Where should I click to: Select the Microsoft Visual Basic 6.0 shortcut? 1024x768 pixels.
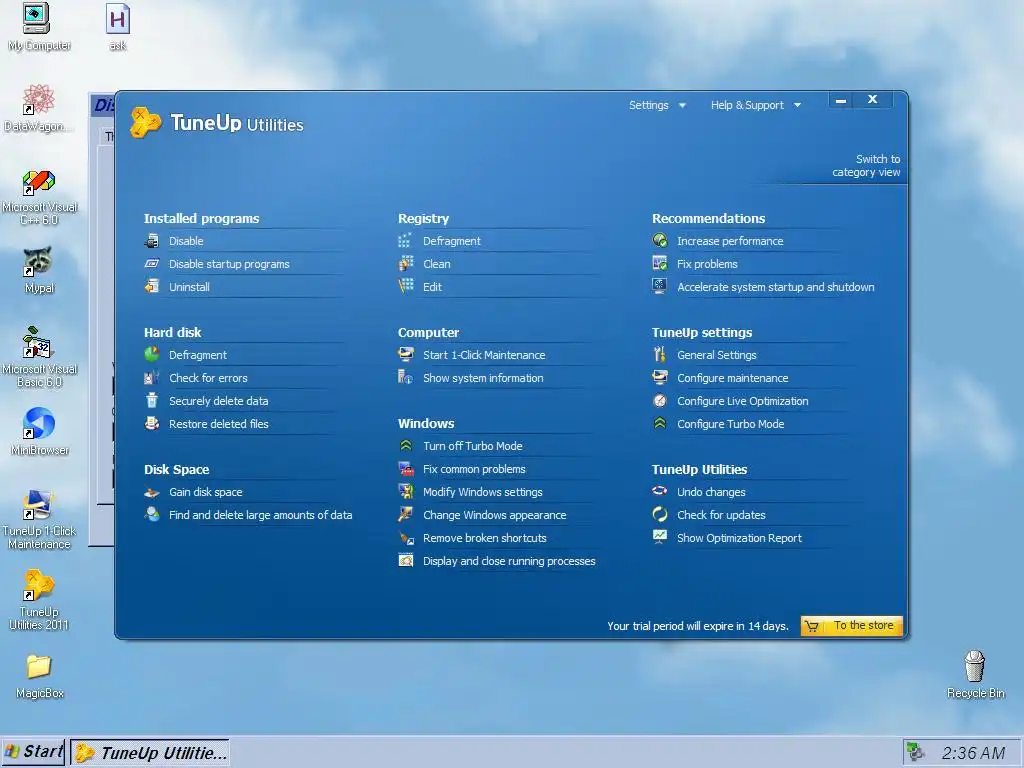click(39, 357)
